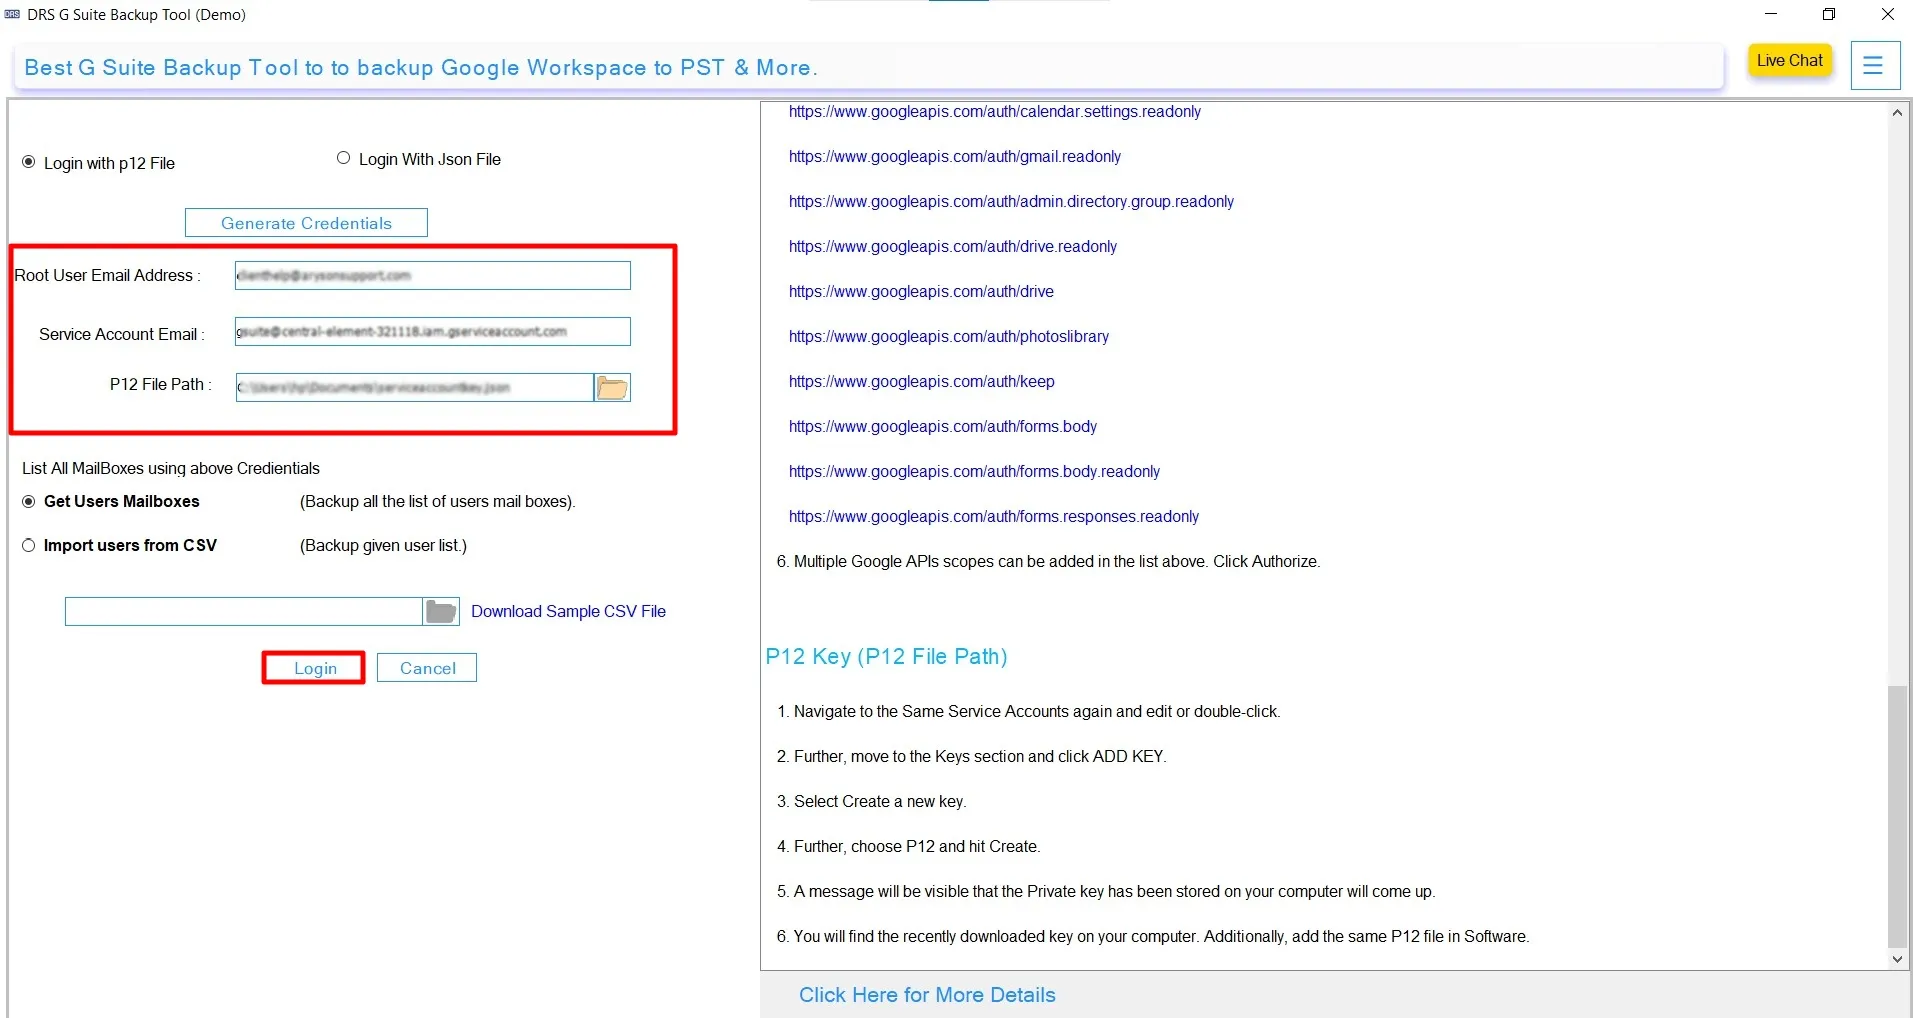Focus the Root User Email Address field
Image resolution: width=1913 pixels, height=1018 pixels.
pyautogui.click(x=433, y=276)
